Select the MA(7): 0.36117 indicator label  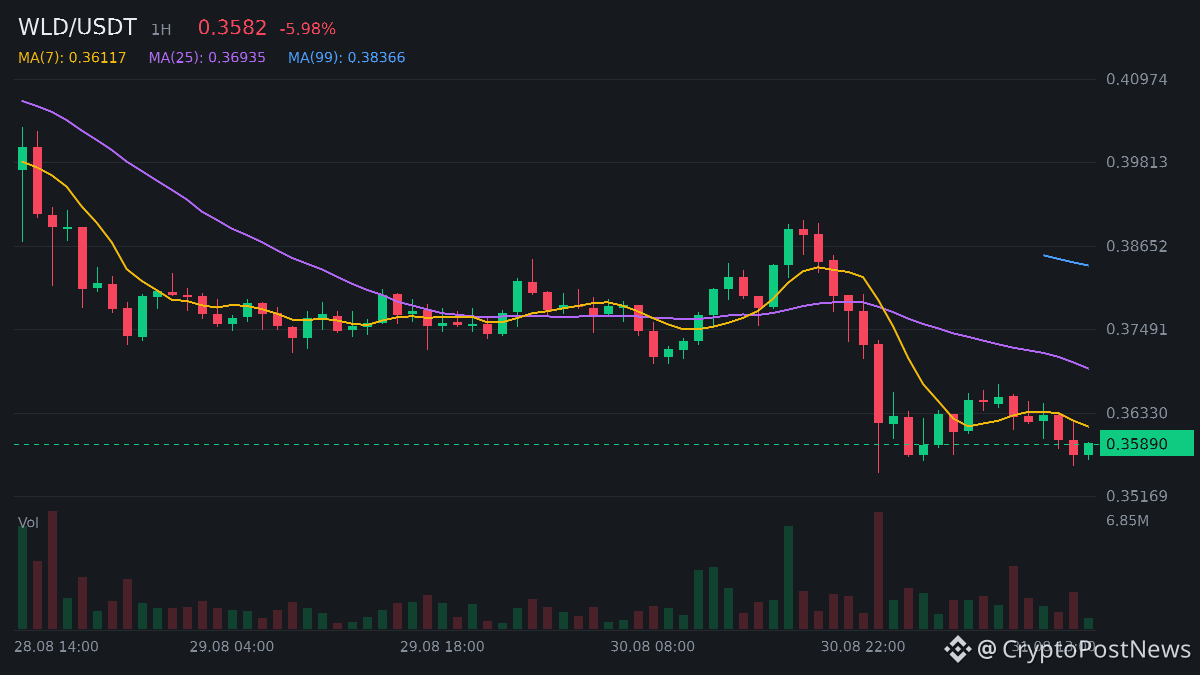tap(72, 58)
